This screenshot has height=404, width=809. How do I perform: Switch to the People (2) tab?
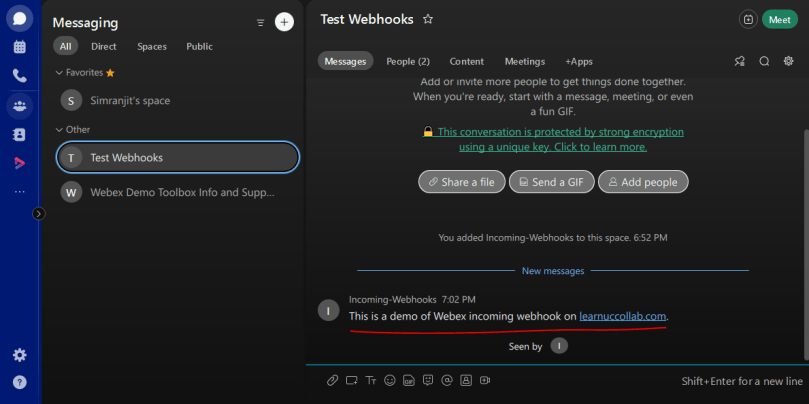[x=408, y=61]
